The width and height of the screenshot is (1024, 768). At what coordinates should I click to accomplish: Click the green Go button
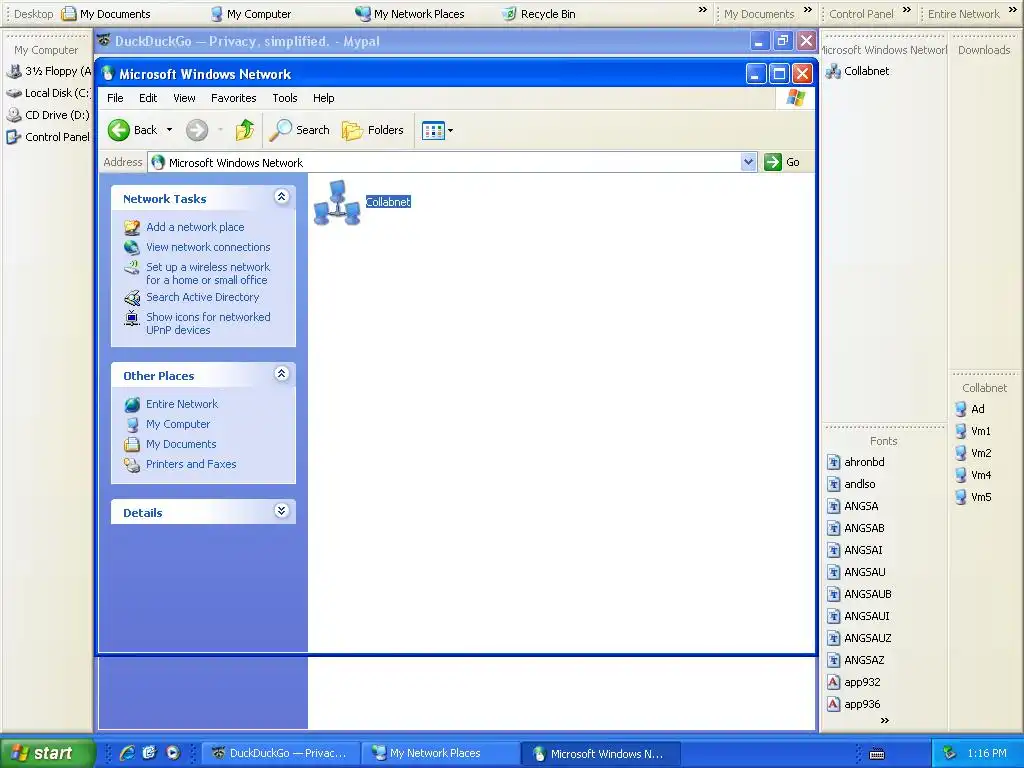[x=782, y=162]
